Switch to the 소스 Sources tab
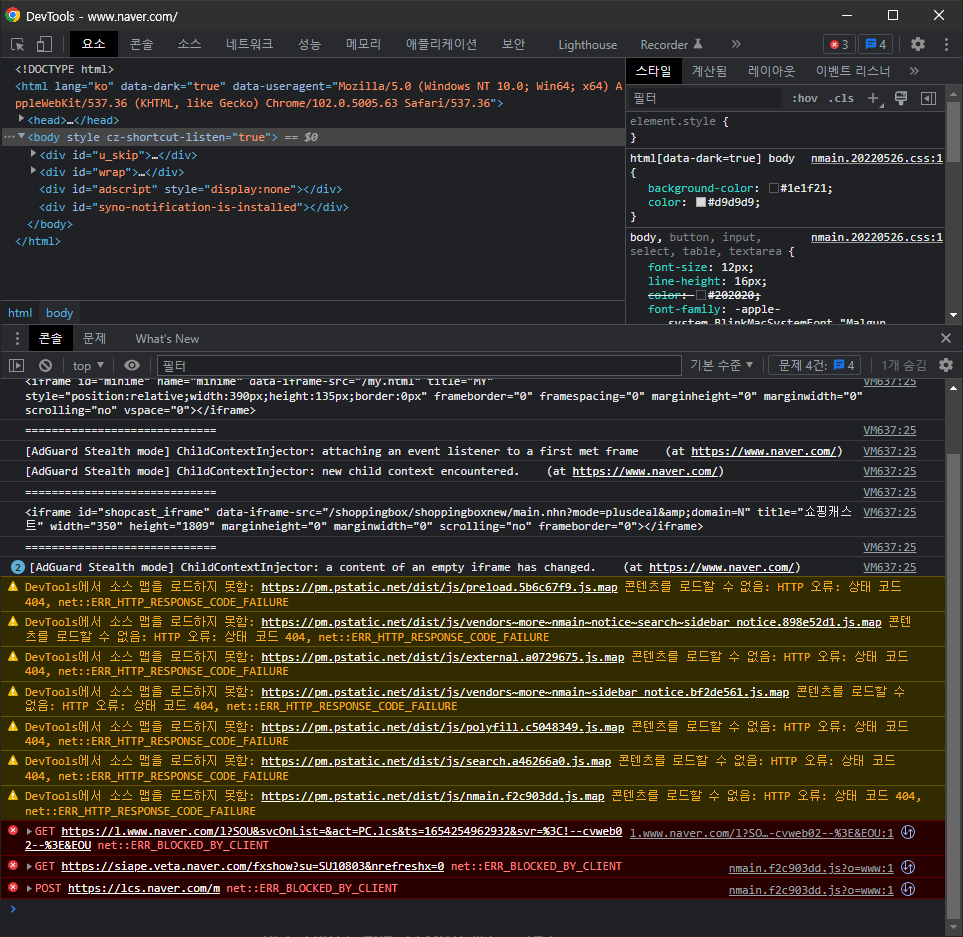This screenshot has height=937, width=963. point(189,44)
